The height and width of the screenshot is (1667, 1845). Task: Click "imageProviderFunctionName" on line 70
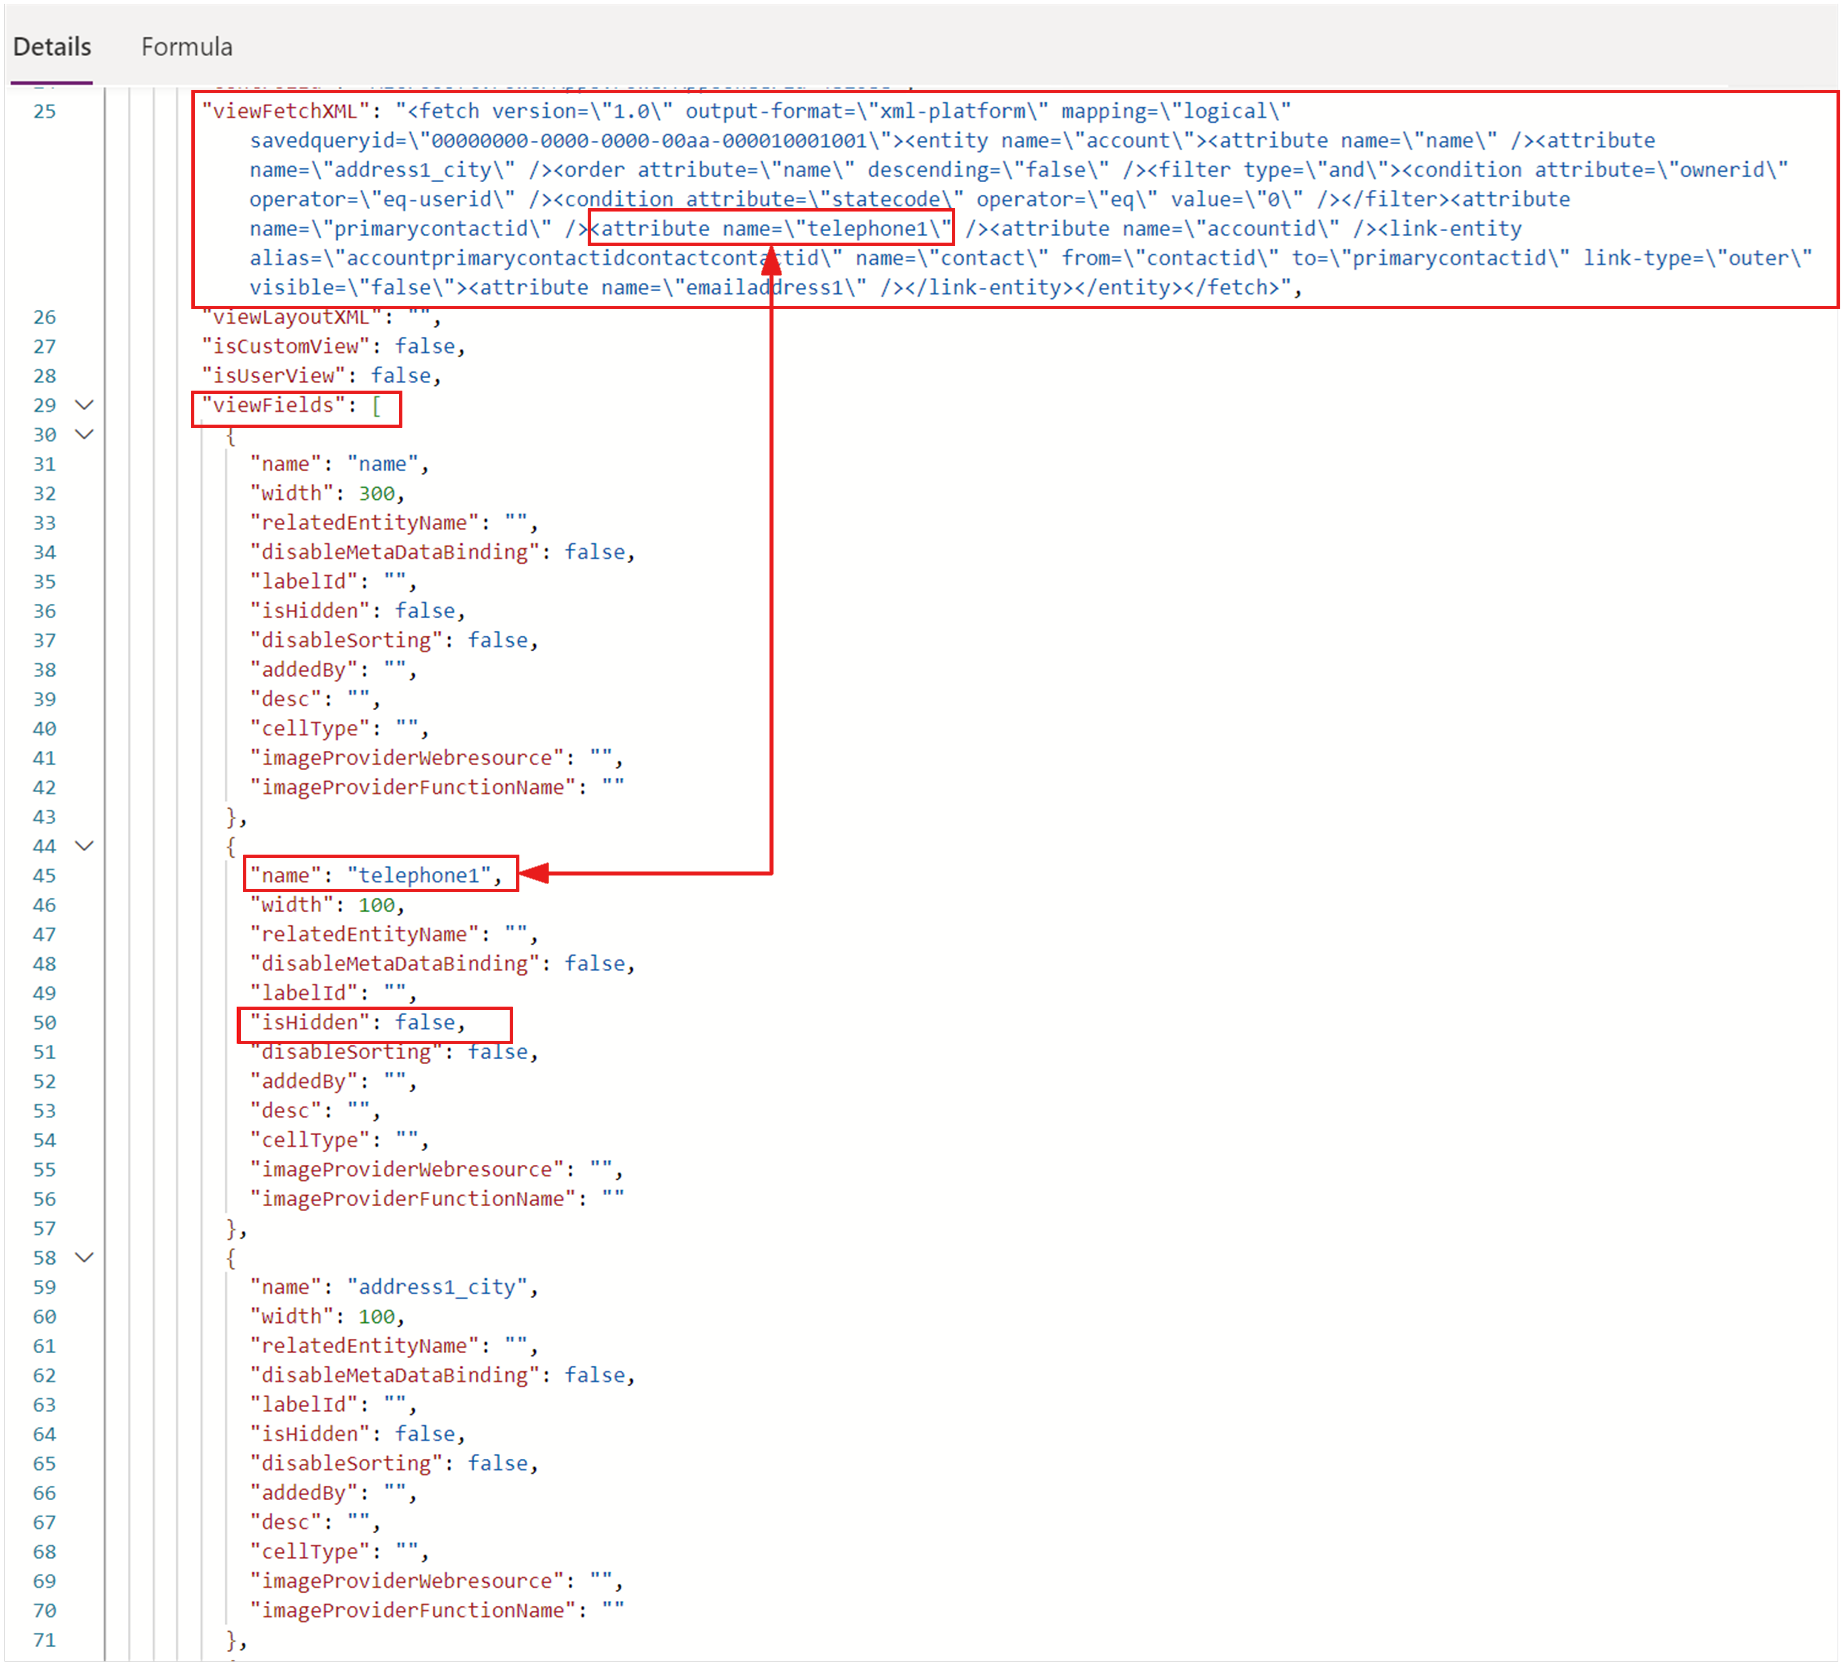click(x=413, y=1611)
